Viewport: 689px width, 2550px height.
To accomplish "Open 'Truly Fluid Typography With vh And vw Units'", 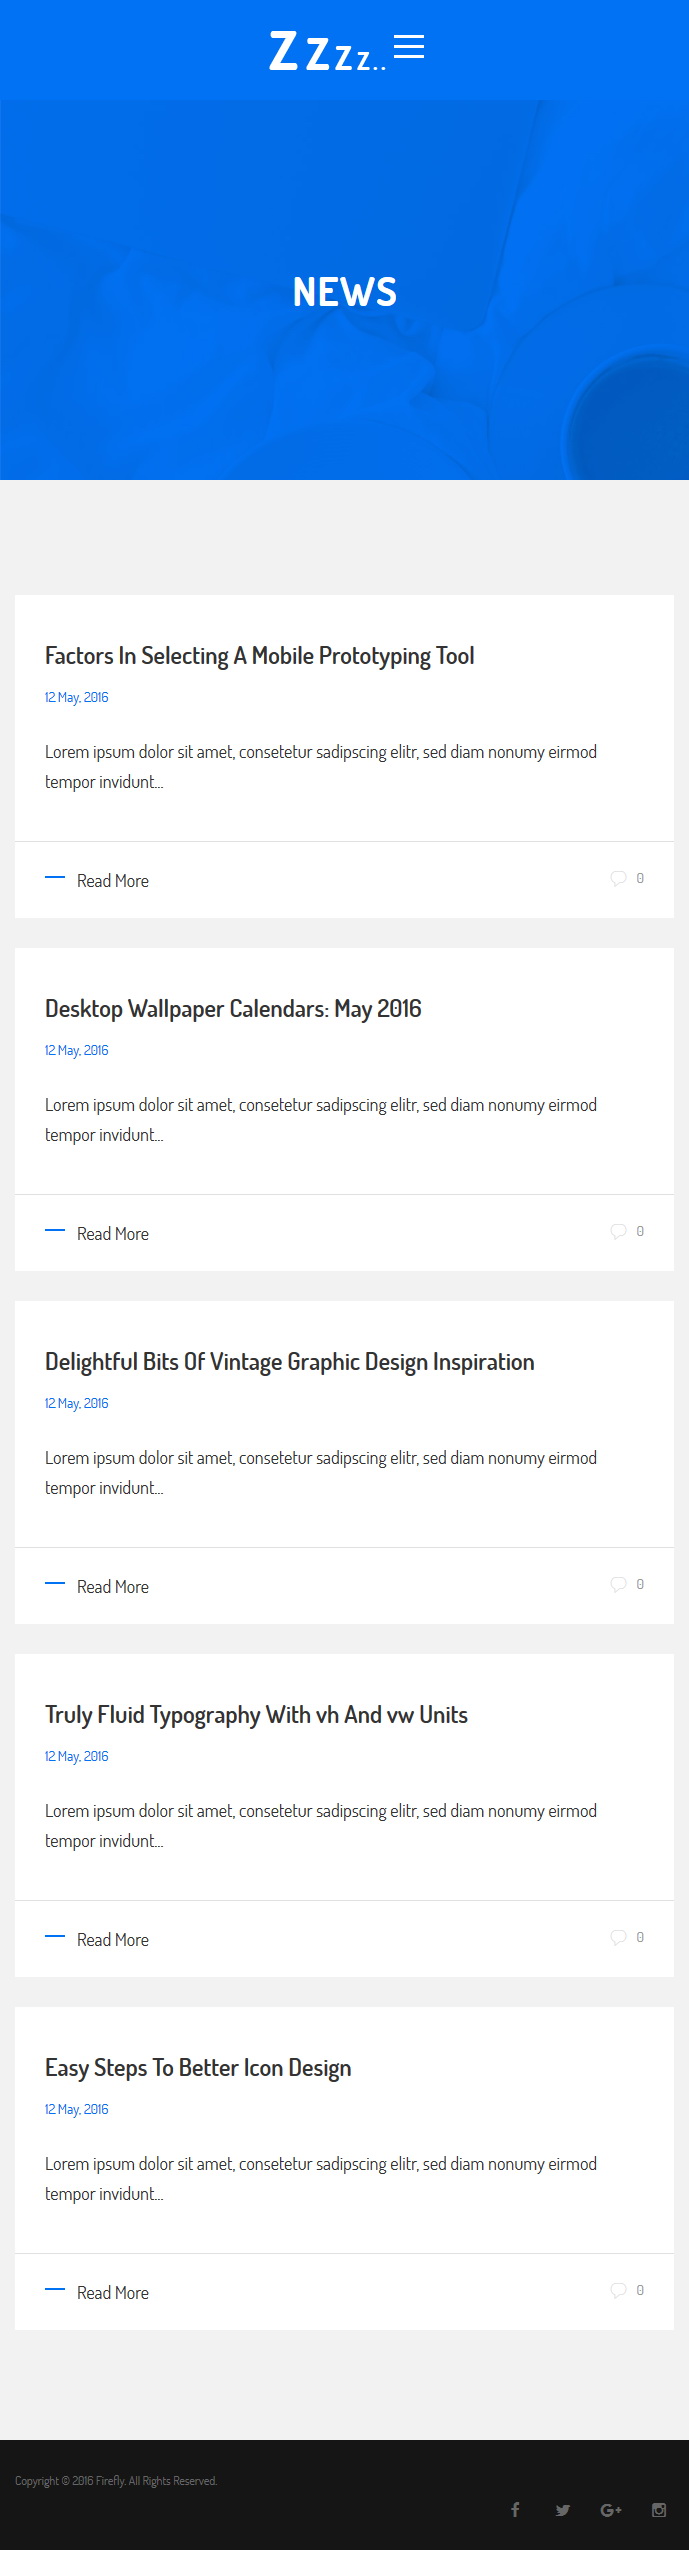I will tap(256, 1715).
